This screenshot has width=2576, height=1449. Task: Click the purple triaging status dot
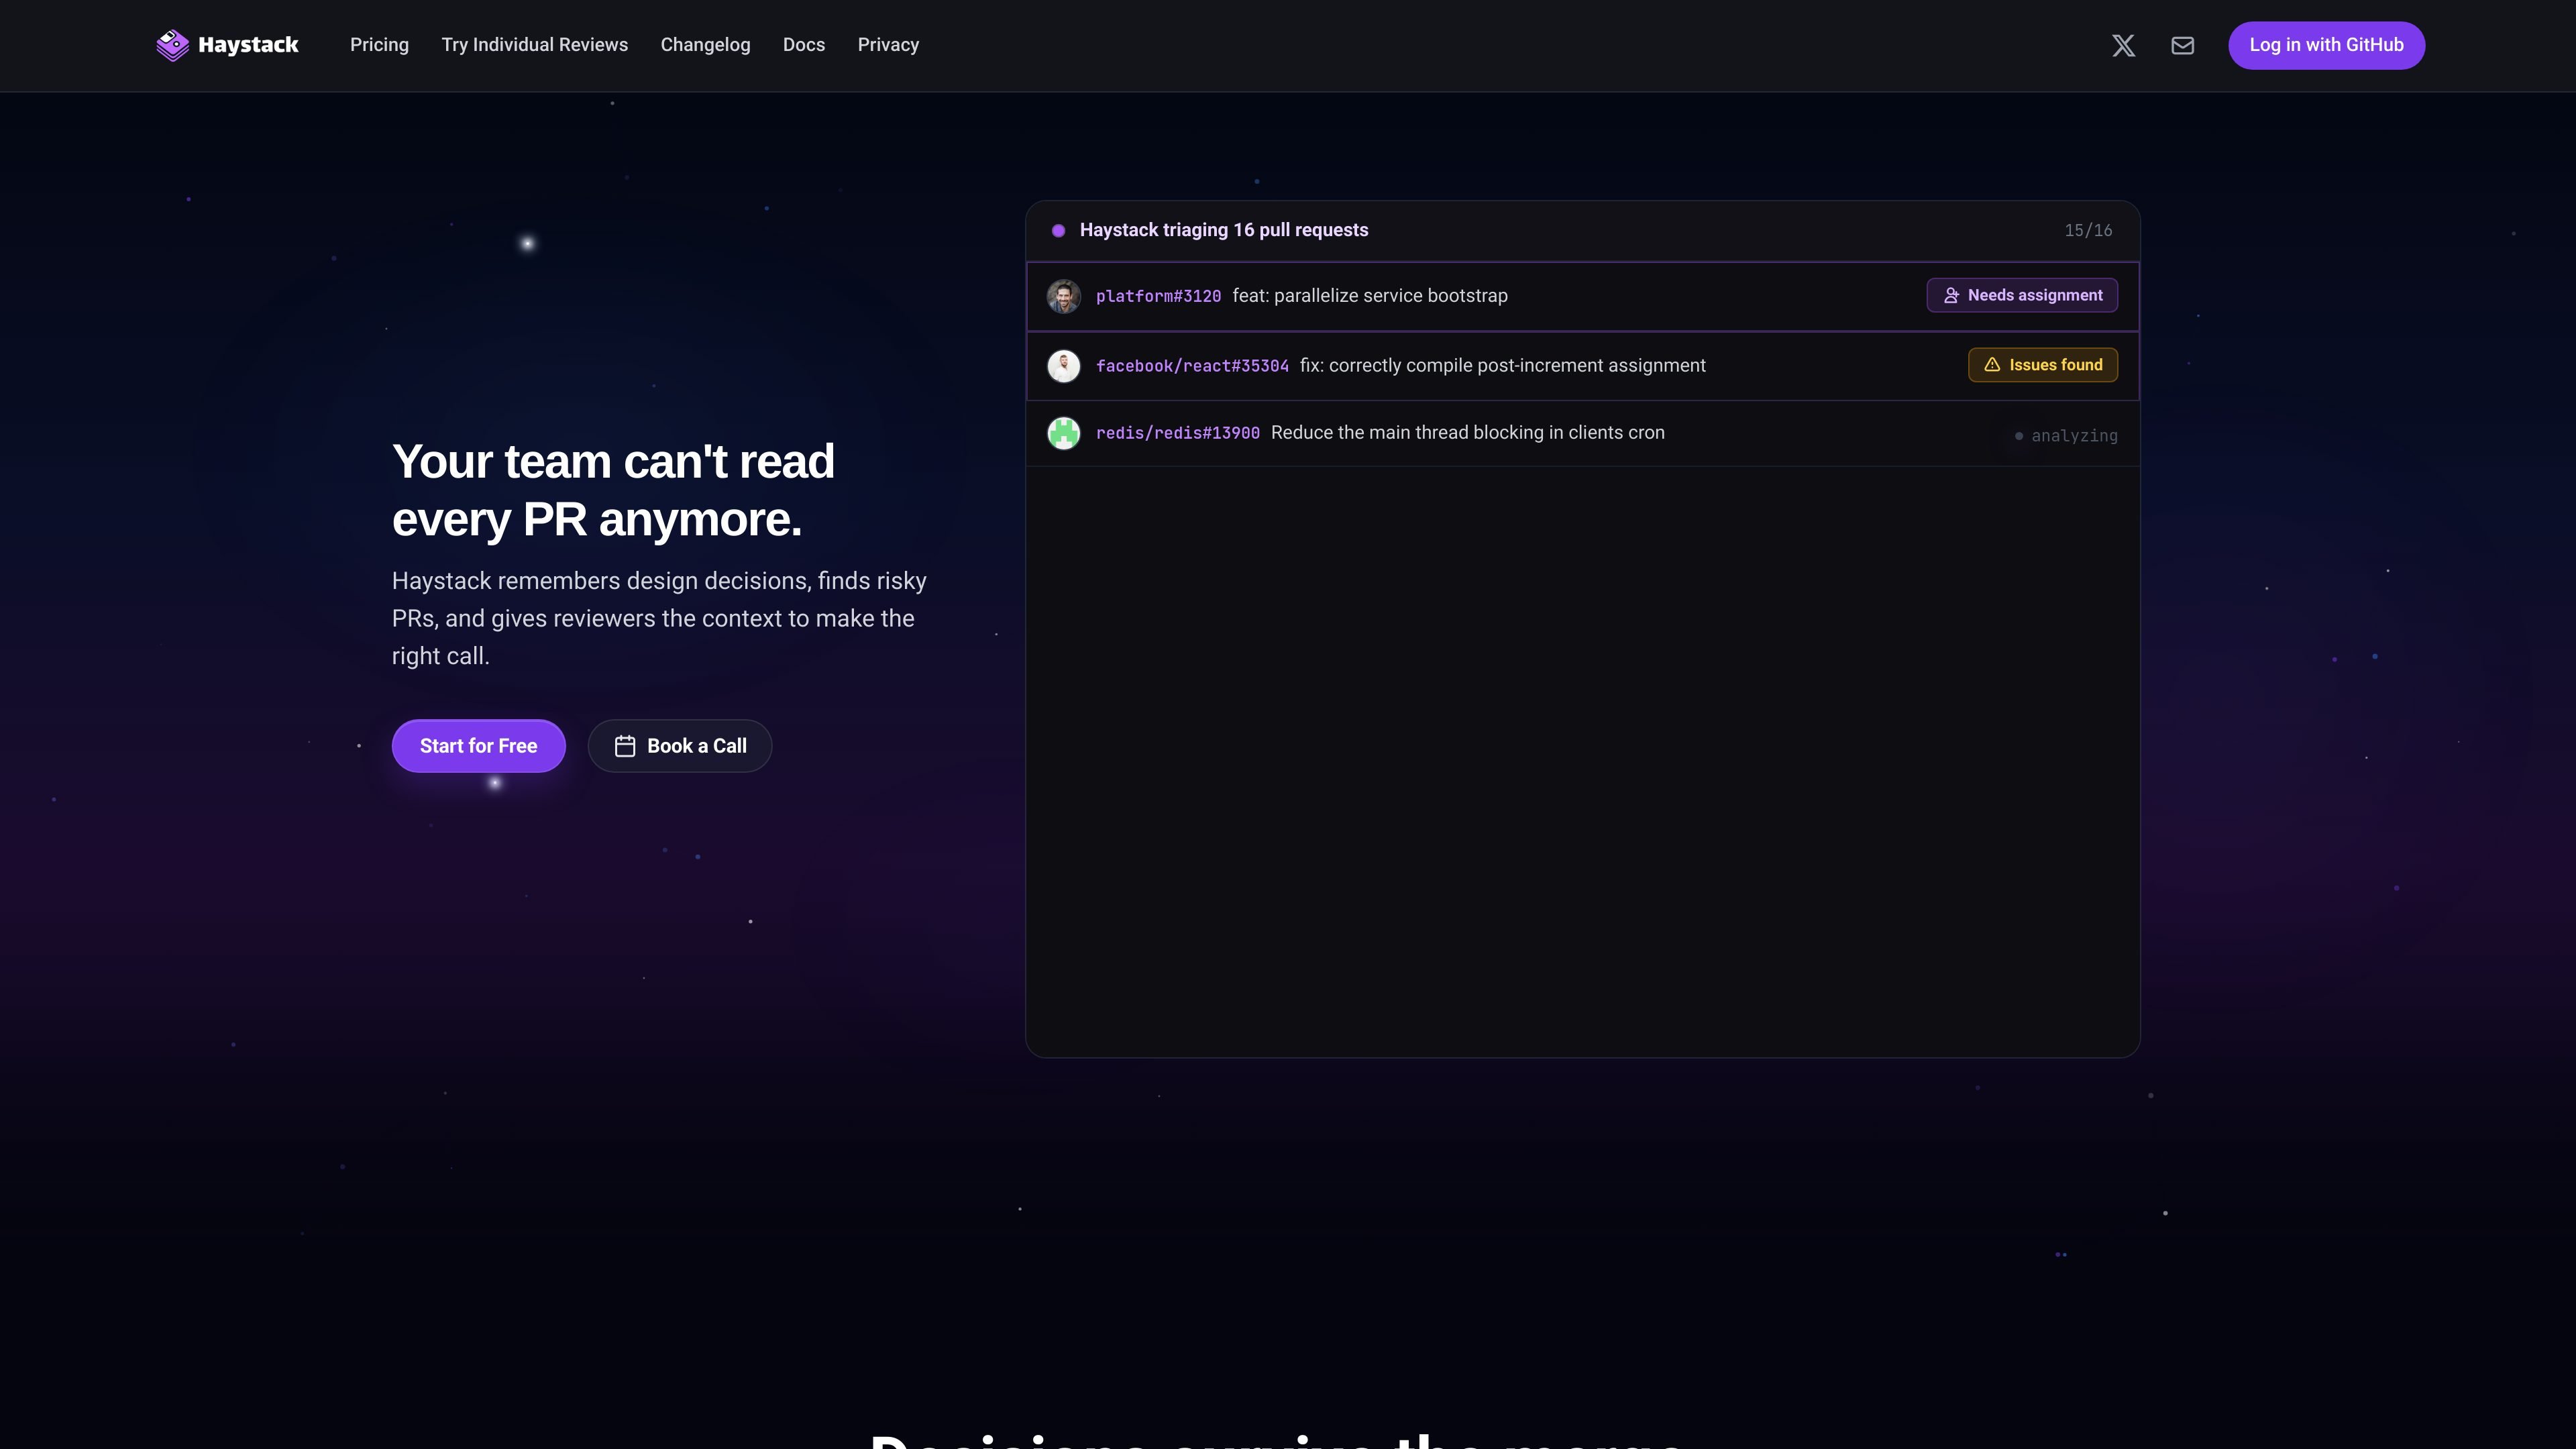pyautogui.click(x=1058, y=230)
